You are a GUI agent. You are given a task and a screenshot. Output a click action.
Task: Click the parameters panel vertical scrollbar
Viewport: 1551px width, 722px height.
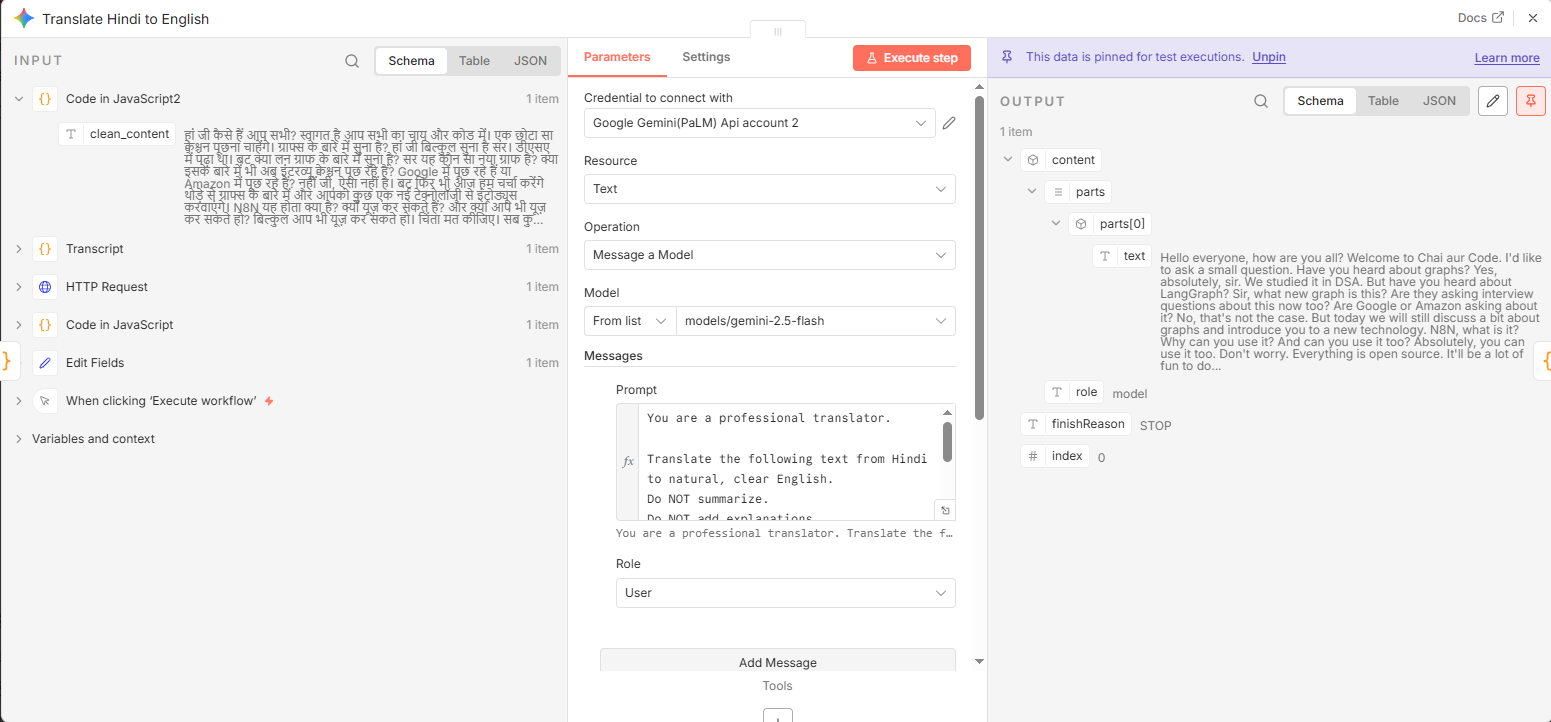tap(978, 240)
